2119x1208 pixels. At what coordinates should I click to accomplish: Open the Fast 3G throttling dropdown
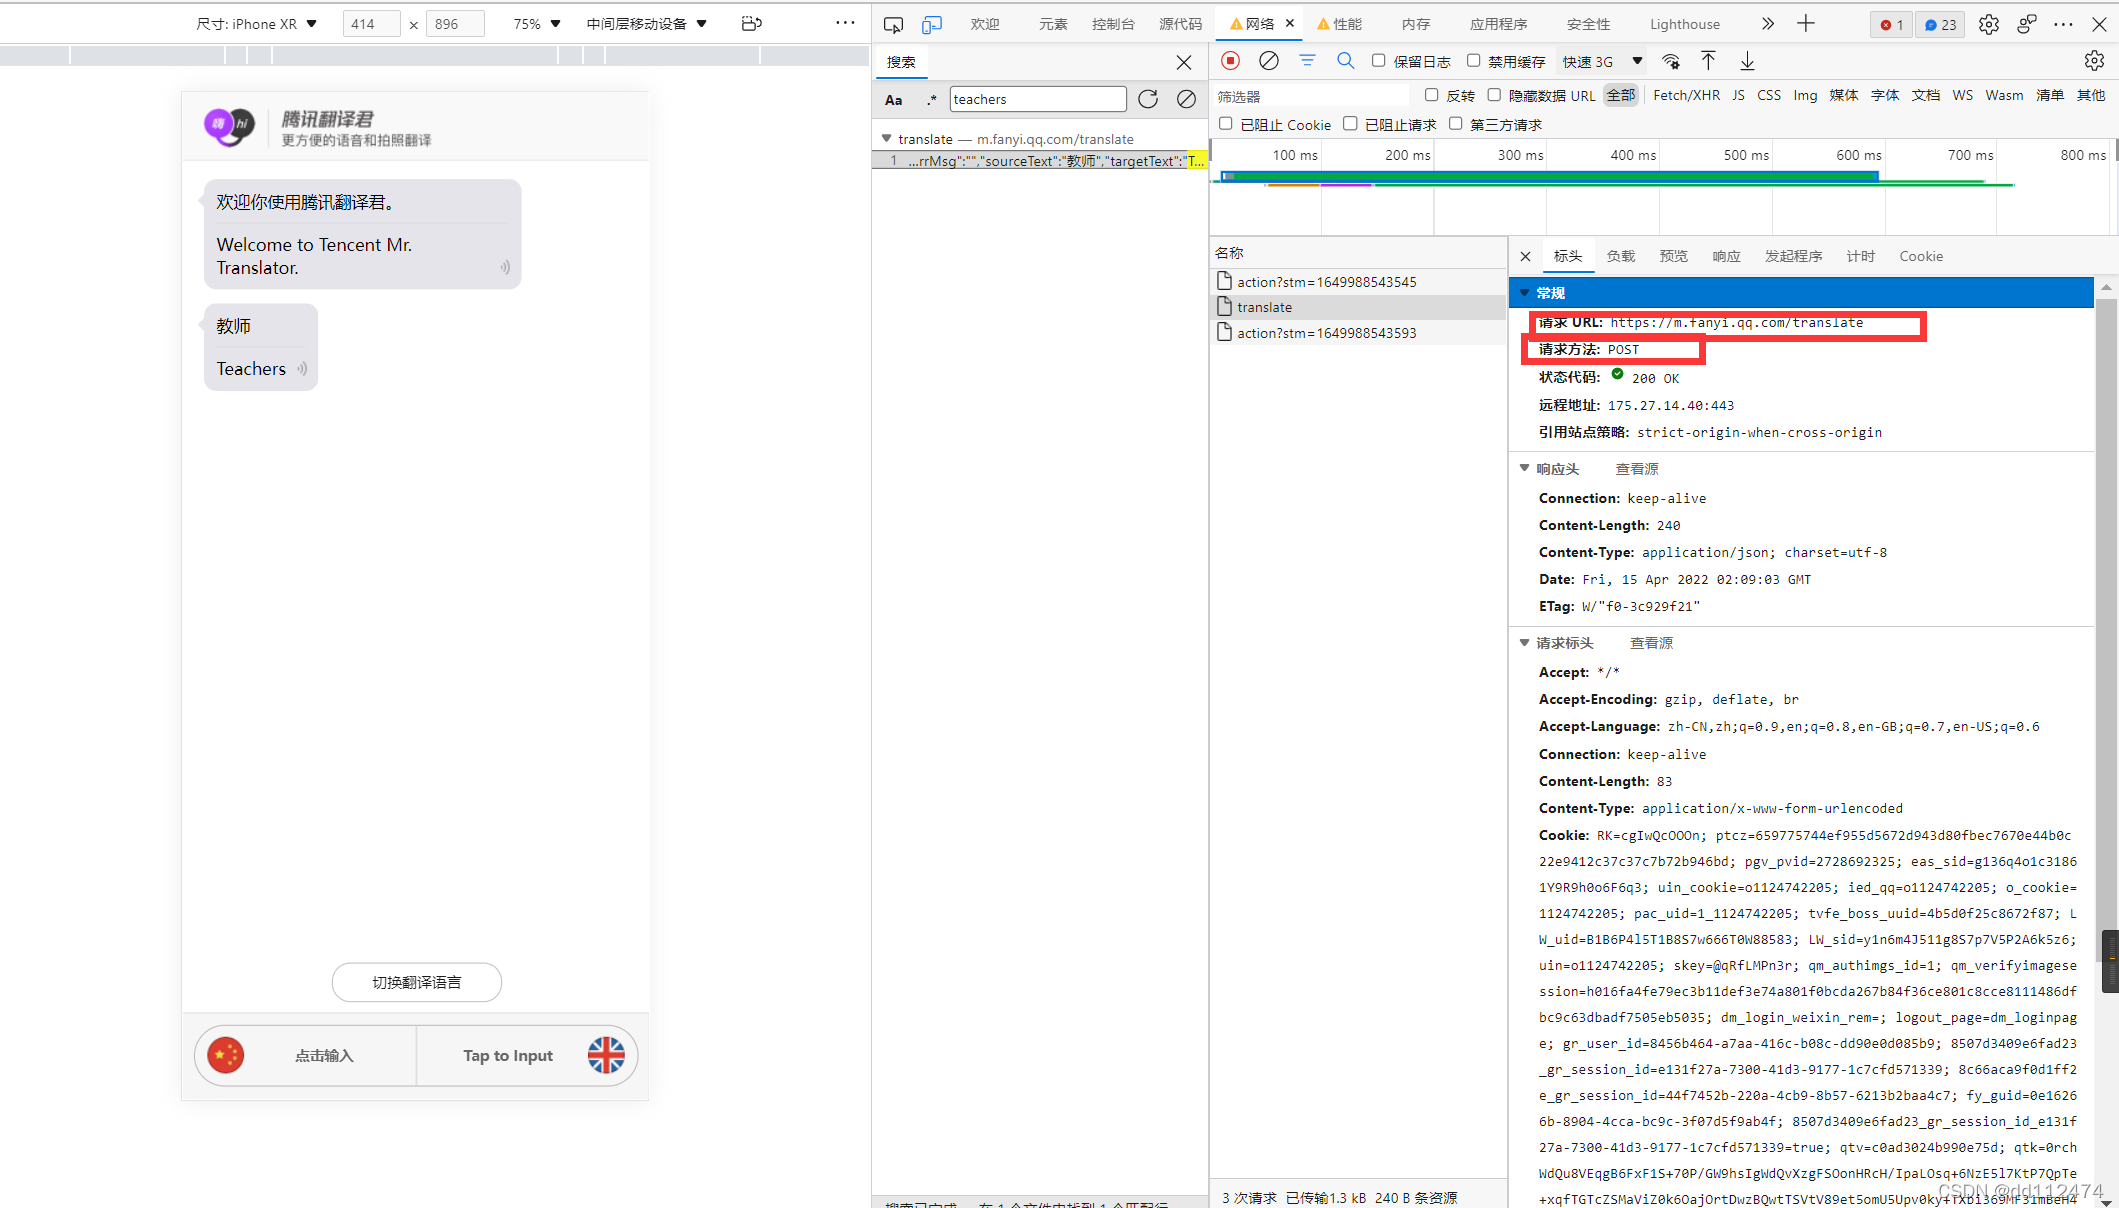tap(1603, 62)
